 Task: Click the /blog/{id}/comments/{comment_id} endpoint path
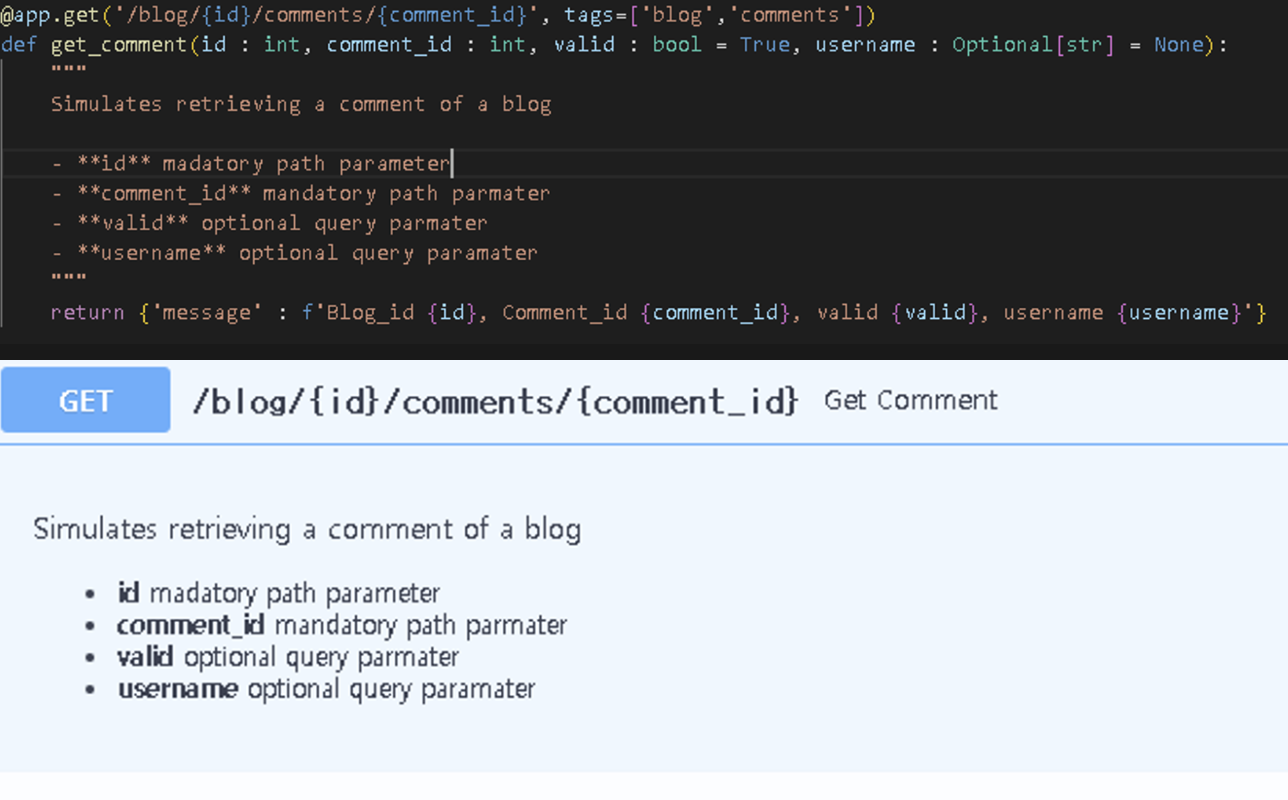coord(495,401)
